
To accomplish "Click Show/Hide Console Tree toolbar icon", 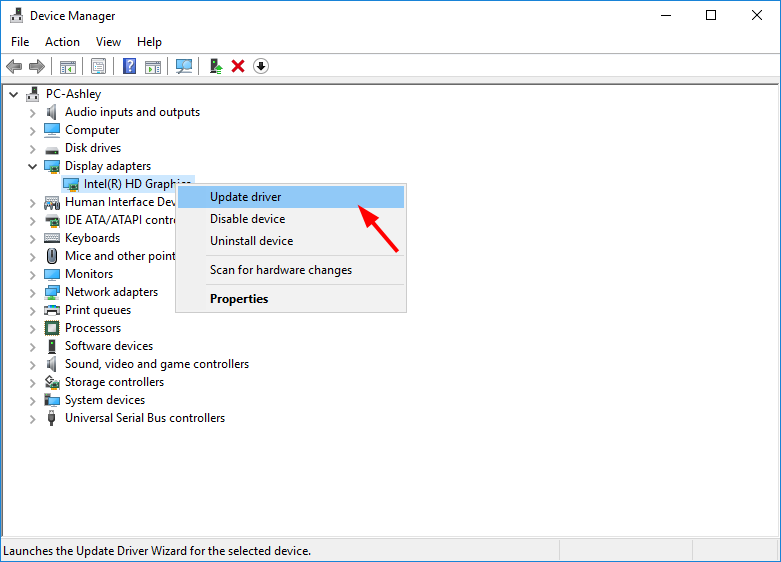I will coord(68,66).
